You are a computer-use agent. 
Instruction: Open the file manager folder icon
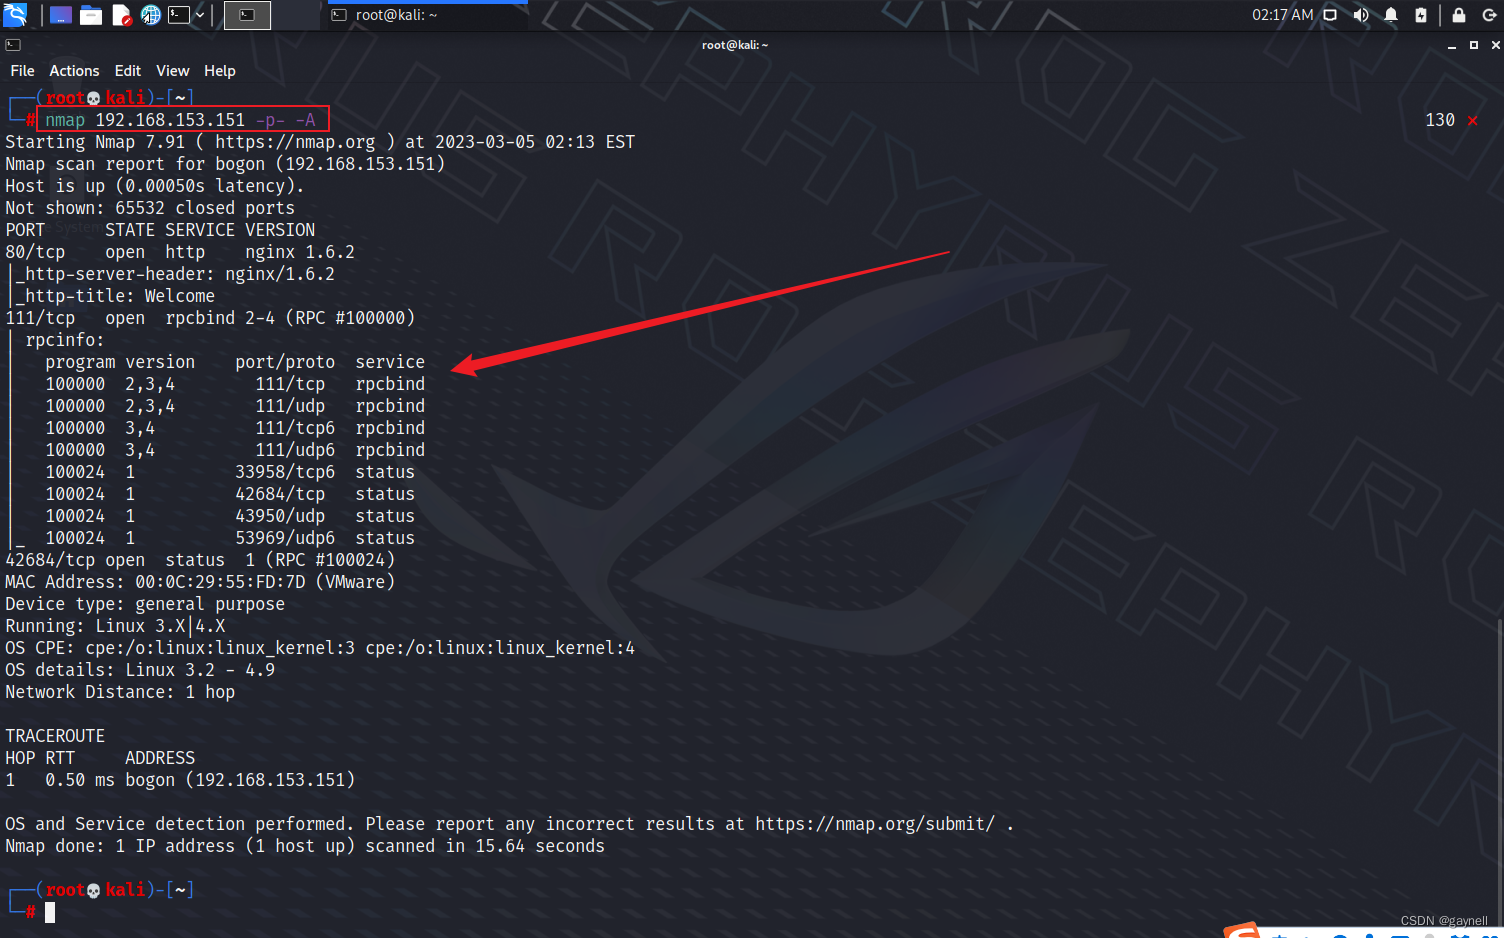(91, 15)
